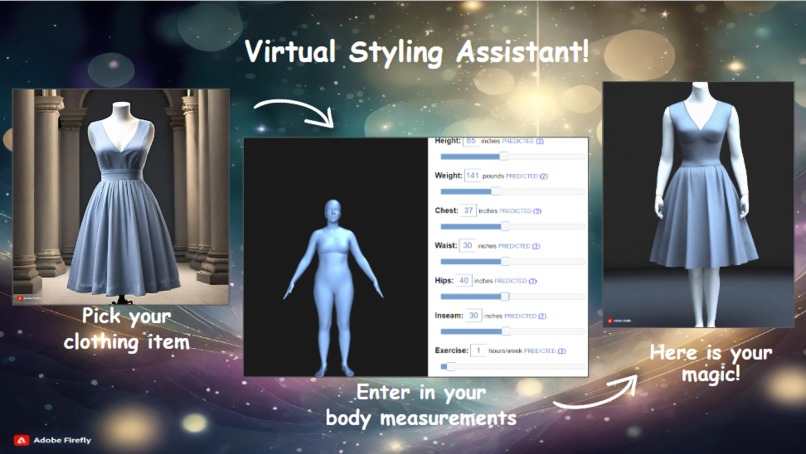Click the "Exercise:" label

pos(451,350)
